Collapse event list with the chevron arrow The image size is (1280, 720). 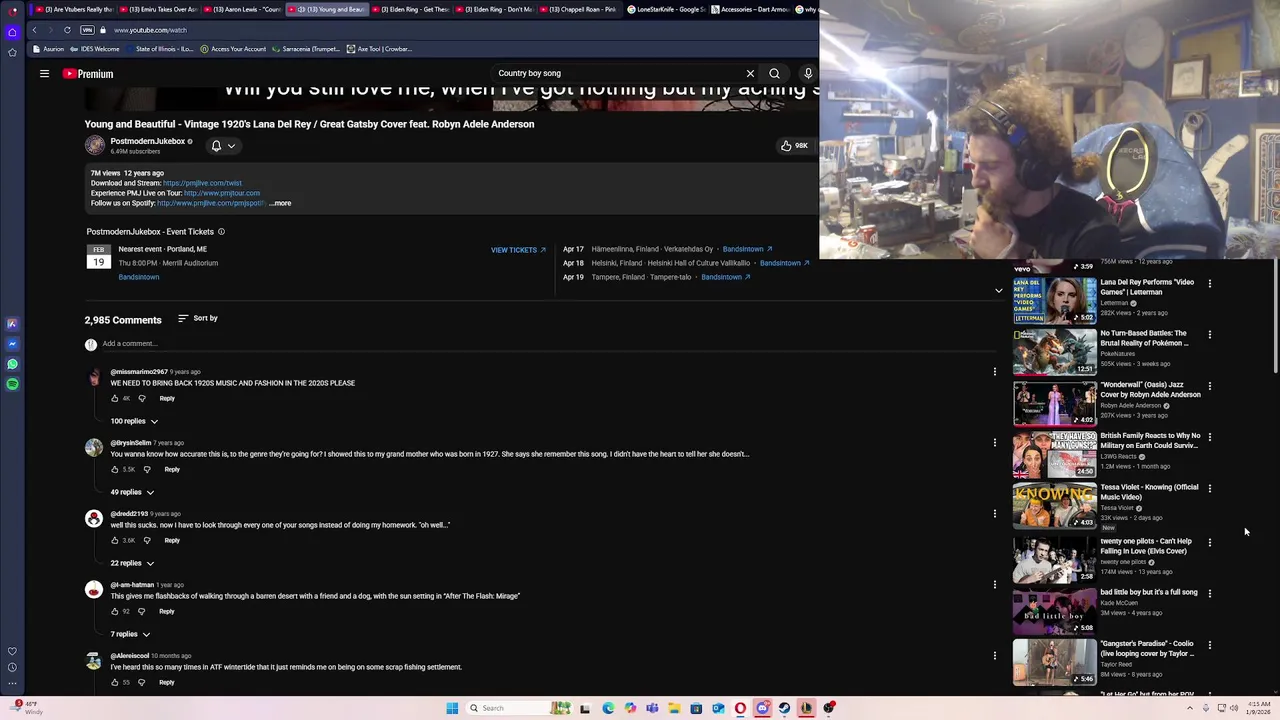998,291
